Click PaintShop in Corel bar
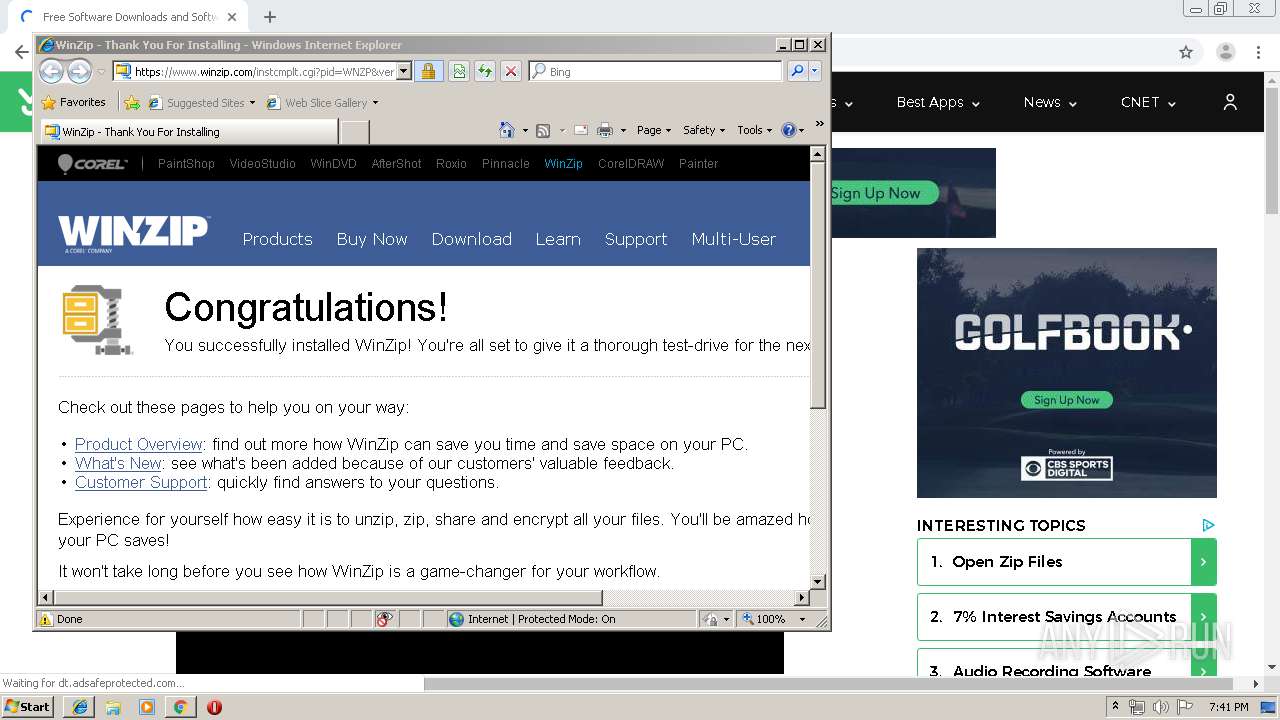This screenshot has height=720, width=1280. (186, 164)
